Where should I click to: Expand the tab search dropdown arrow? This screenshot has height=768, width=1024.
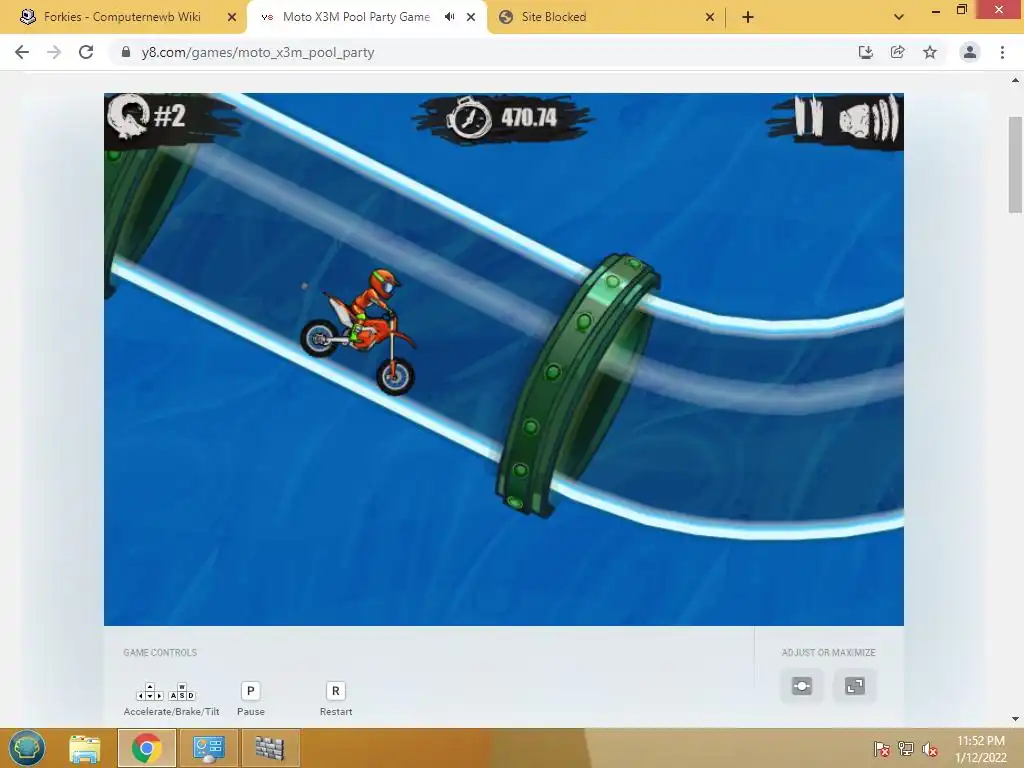coord(899,17)
